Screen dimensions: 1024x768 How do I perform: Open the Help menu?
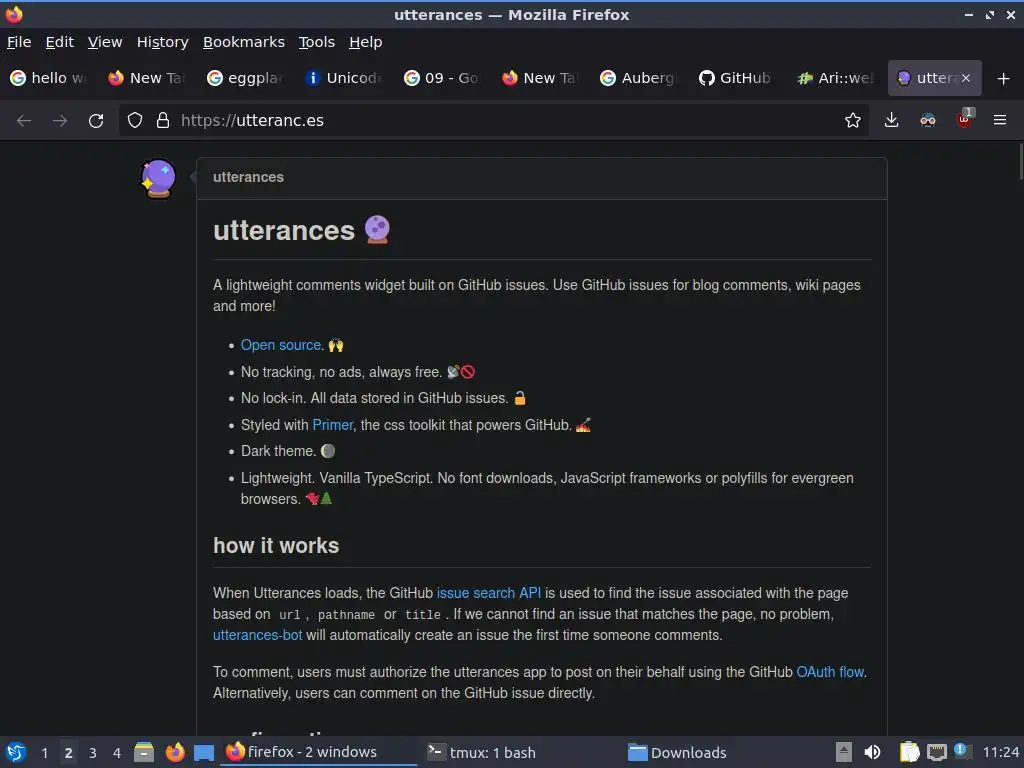[x=366, y=42]
